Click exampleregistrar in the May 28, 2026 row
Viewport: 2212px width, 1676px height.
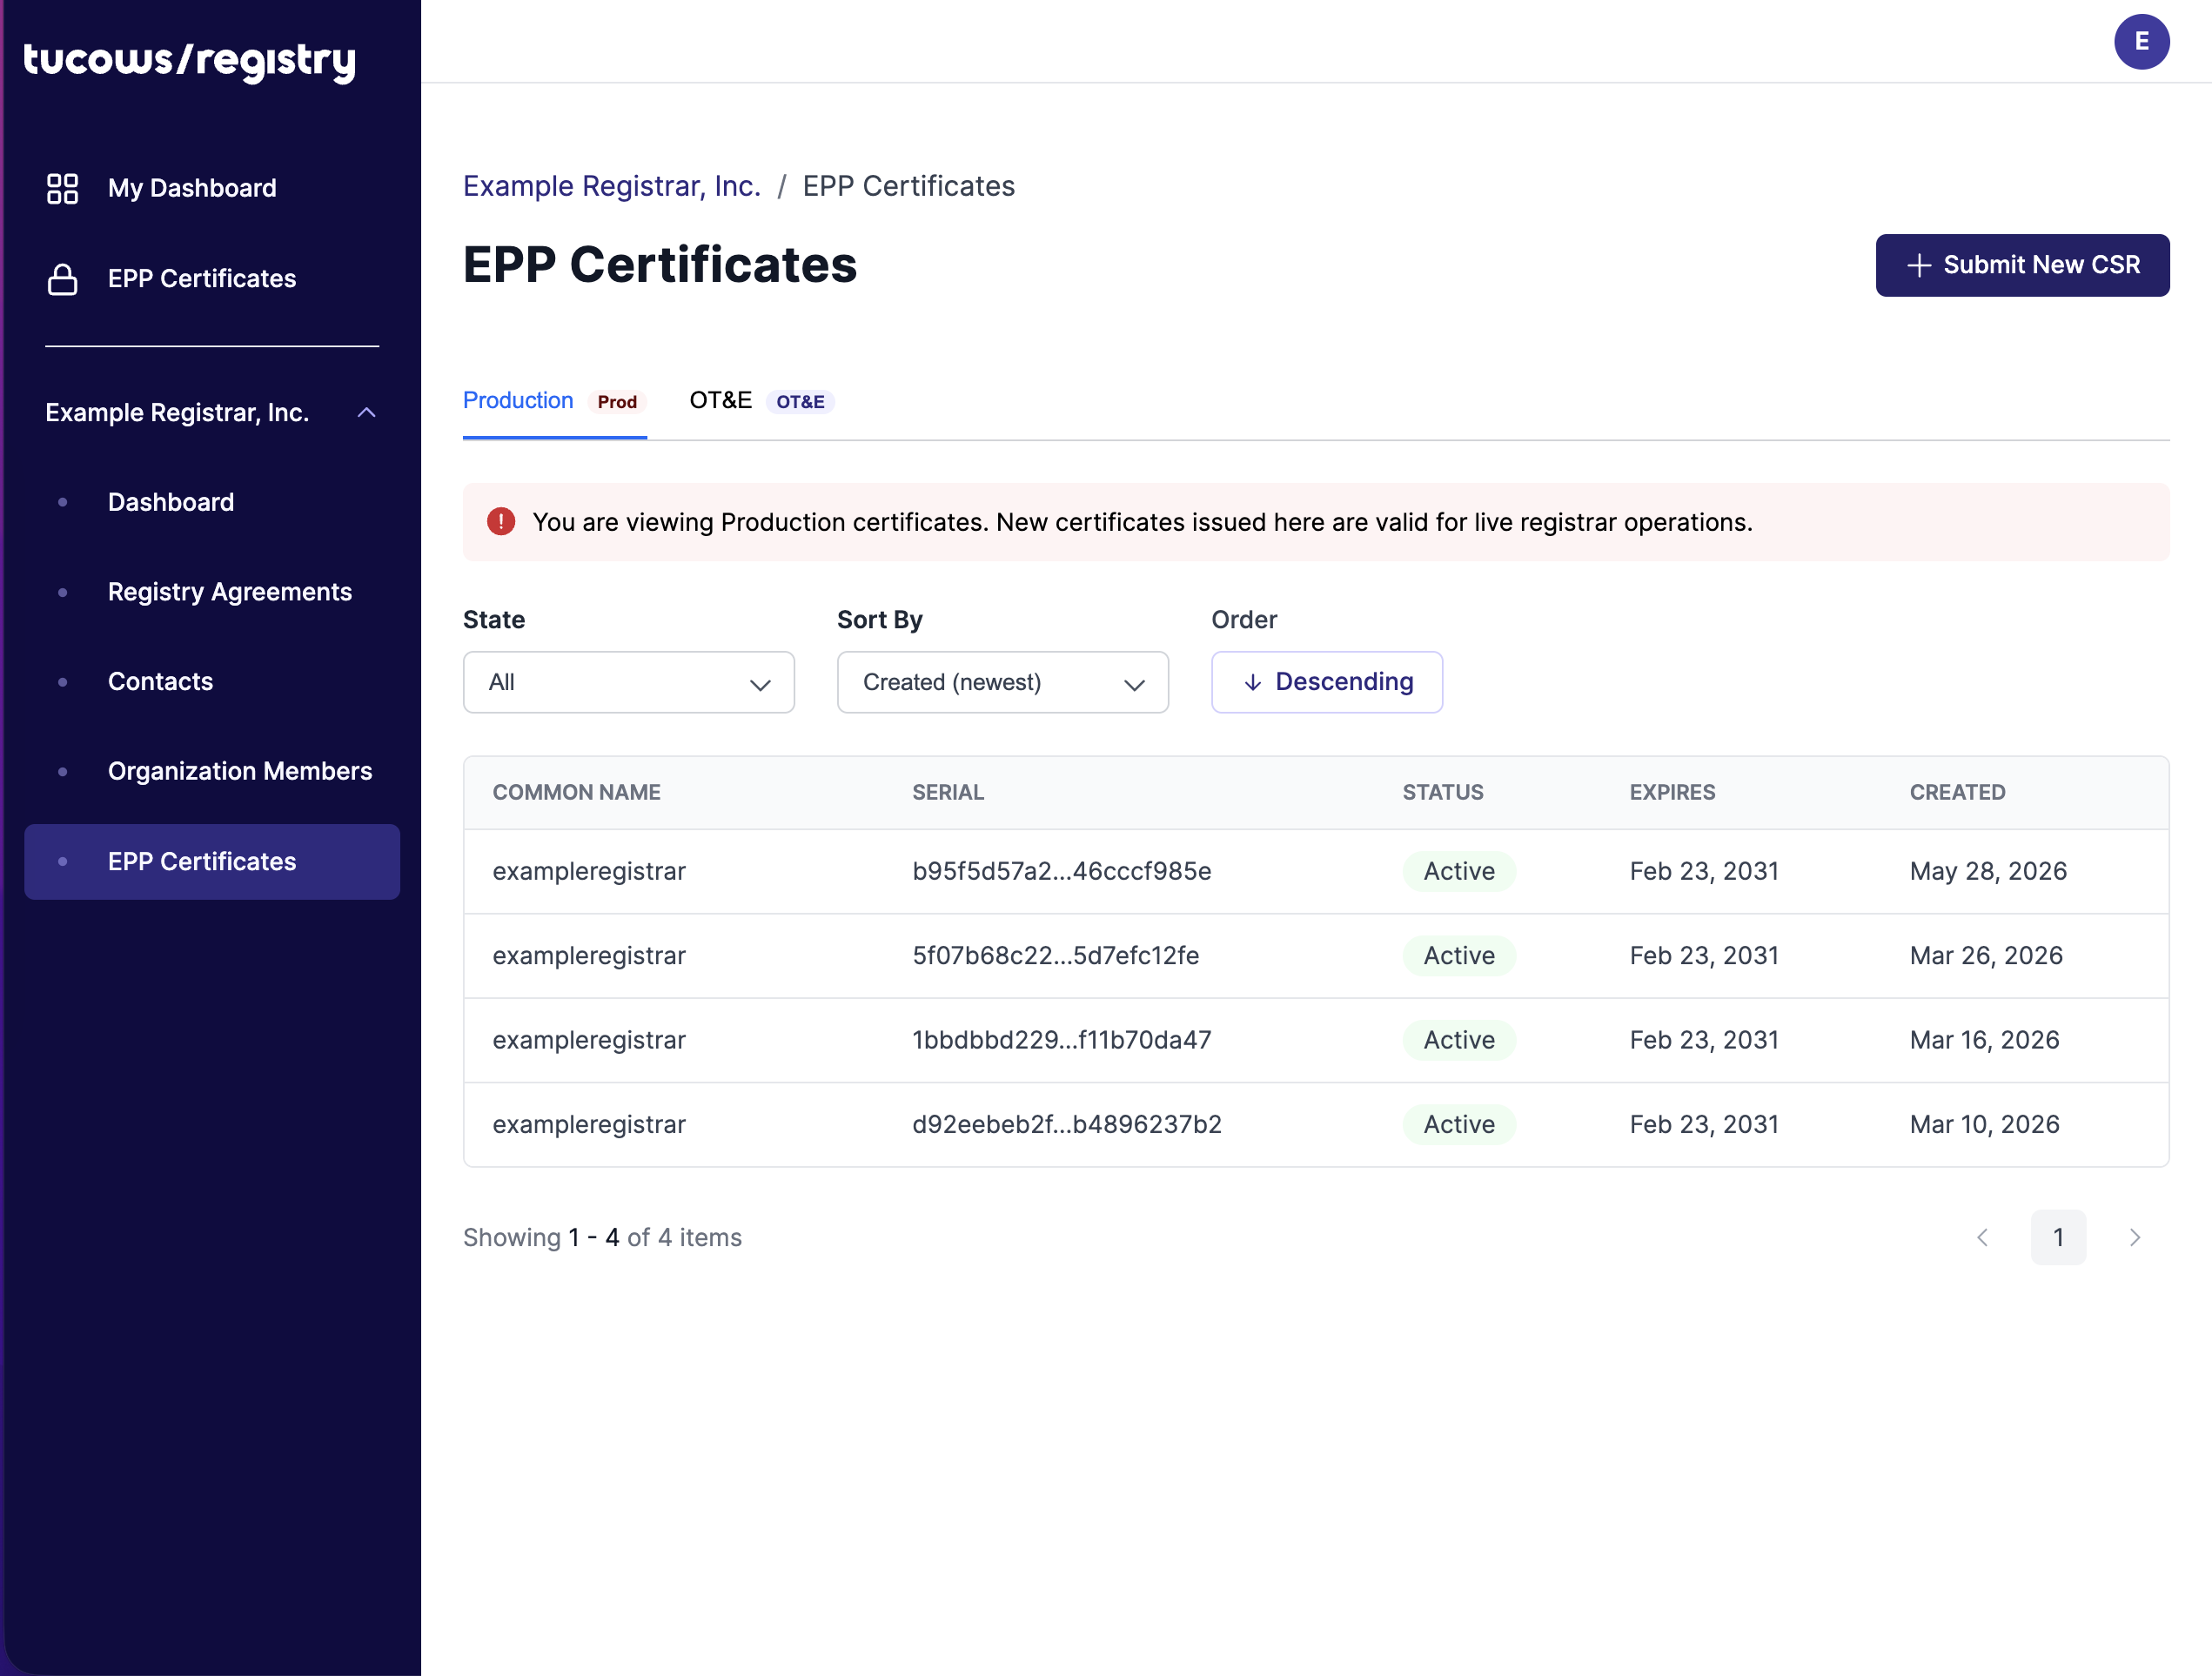pos(589,872)
